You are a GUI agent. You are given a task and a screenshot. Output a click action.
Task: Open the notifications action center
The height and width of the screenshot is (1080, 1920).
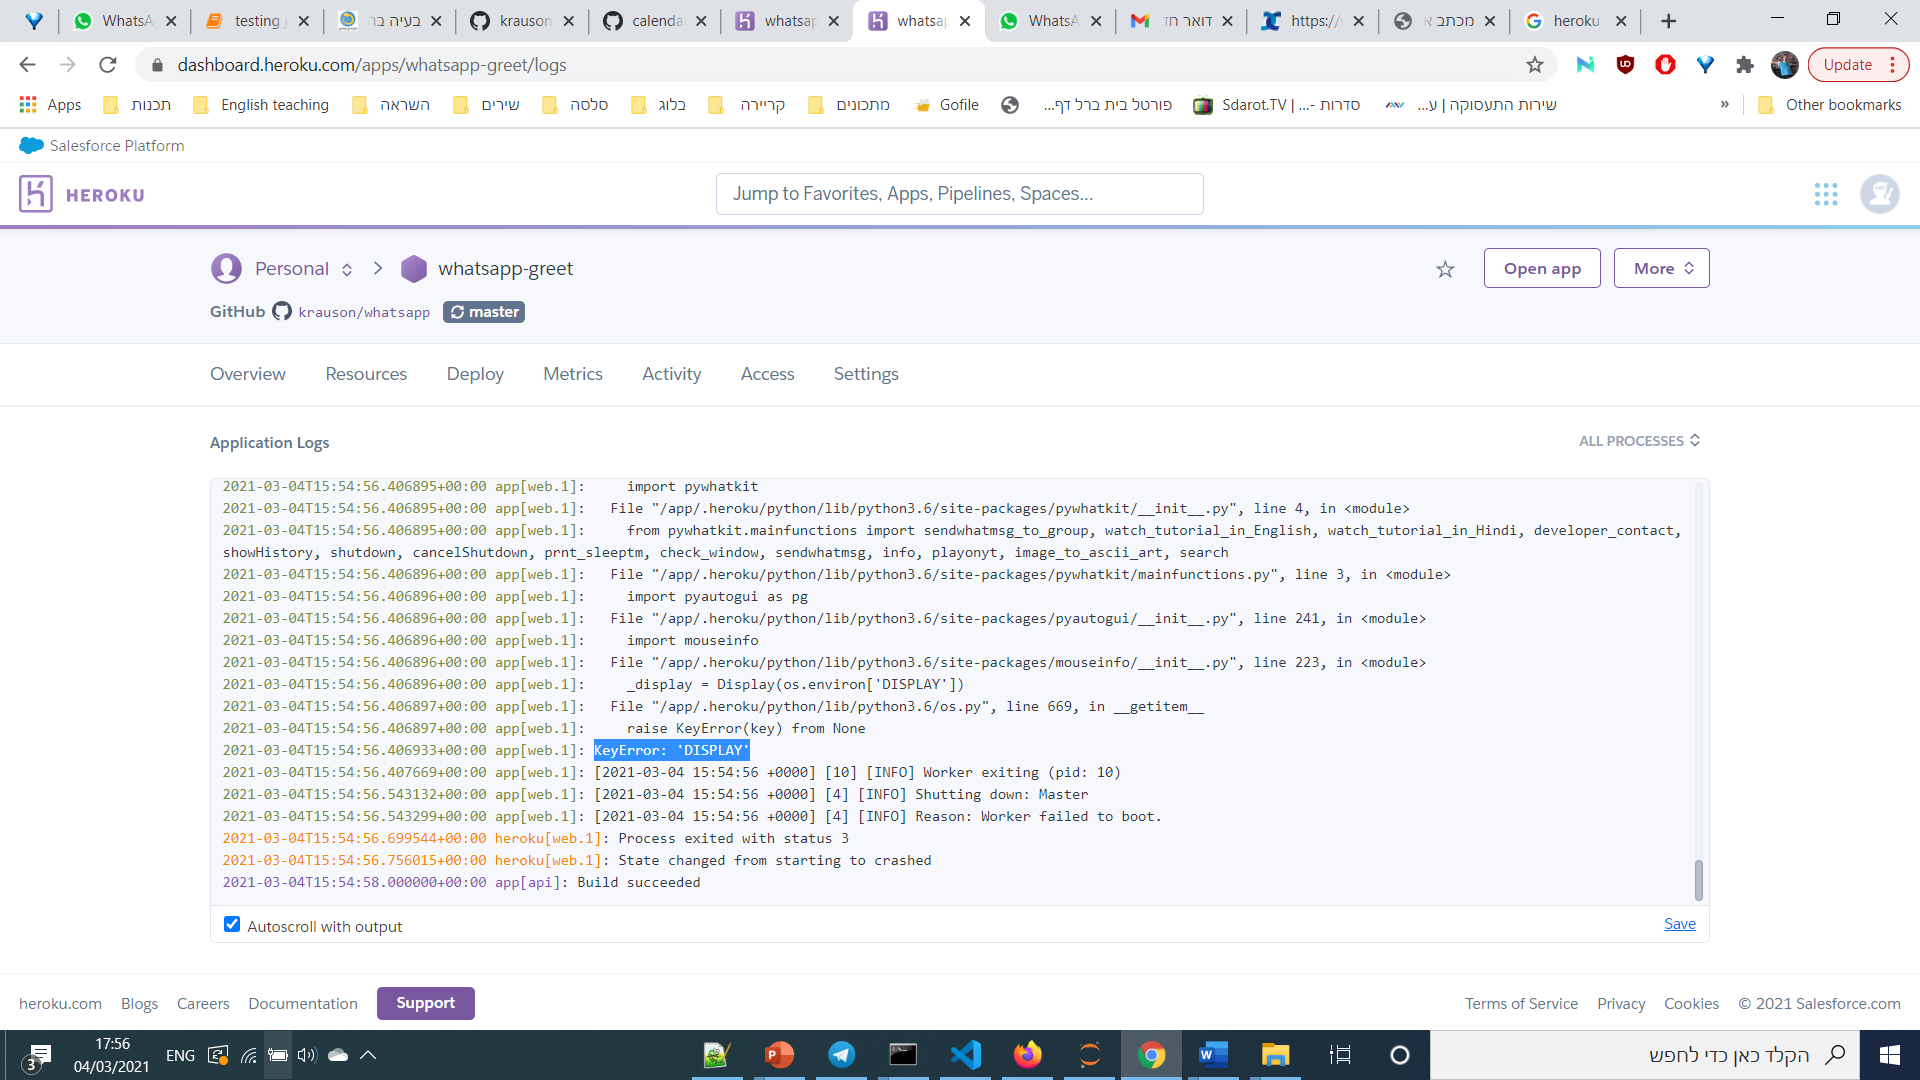39,1056
